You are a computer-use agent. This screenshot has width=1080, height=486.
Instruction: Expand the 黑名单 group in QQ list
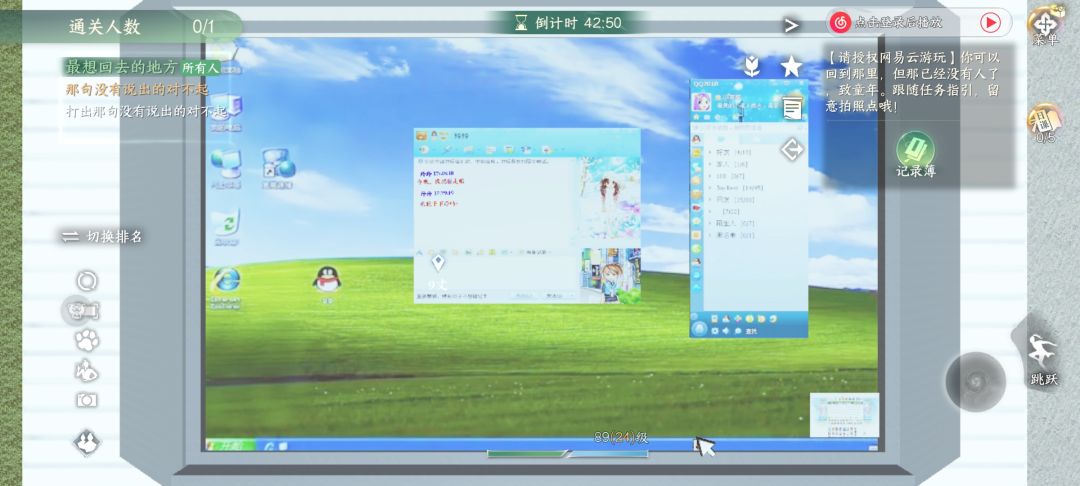[732, 235]
